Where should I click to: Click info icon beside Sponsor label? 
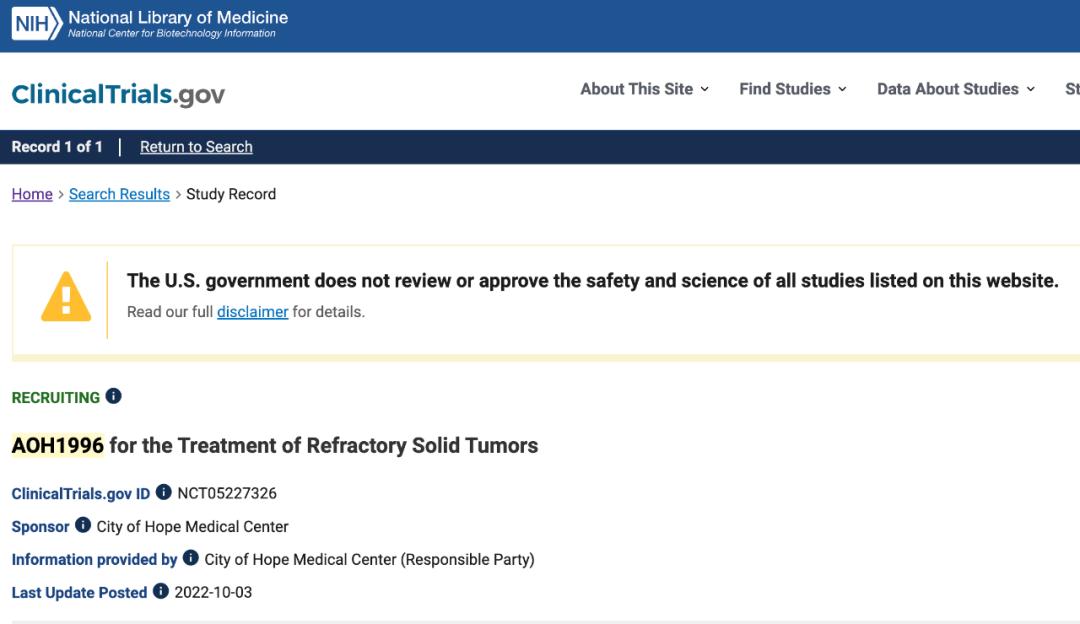[83, 525]
